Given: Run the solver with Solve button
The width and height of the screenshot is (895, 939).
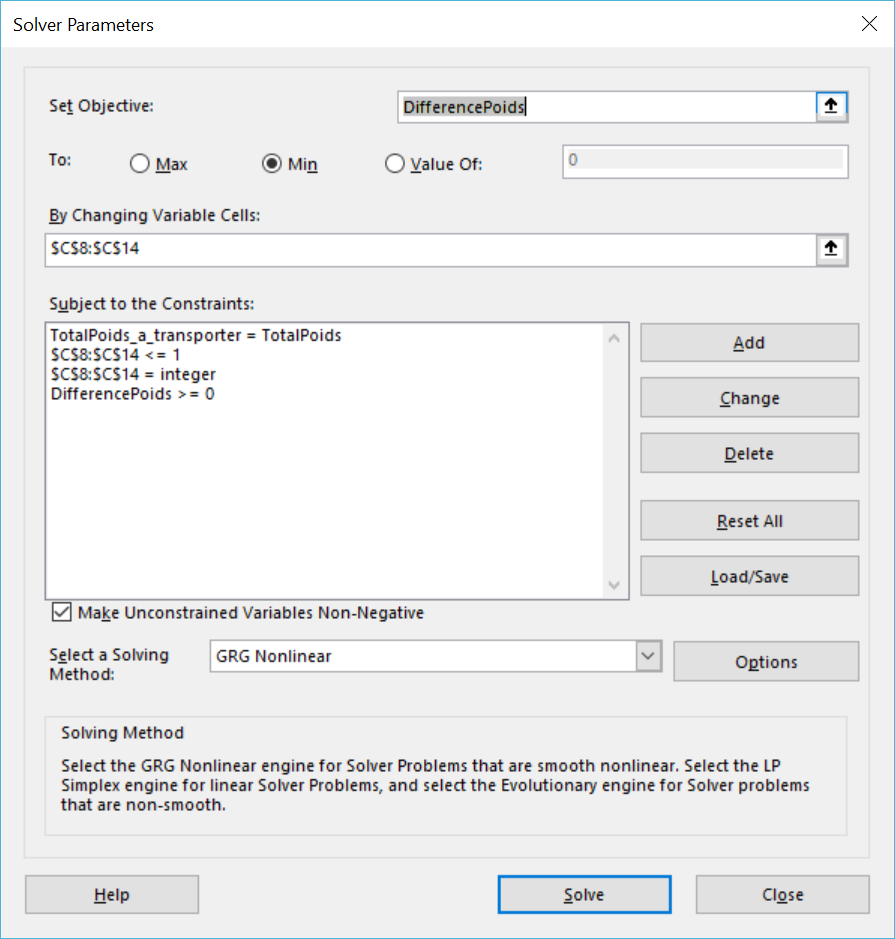Looking at the screenshot, I should 584,895.
